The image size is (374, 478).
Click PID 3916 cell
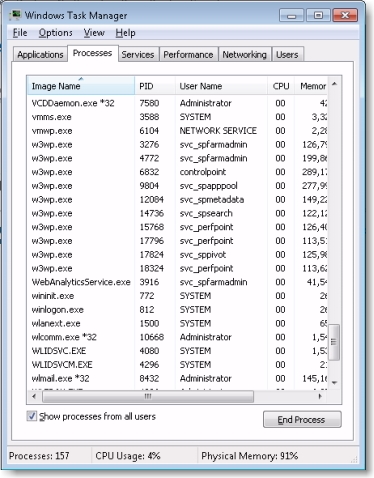pyautogui.click(x=149, y=282)
